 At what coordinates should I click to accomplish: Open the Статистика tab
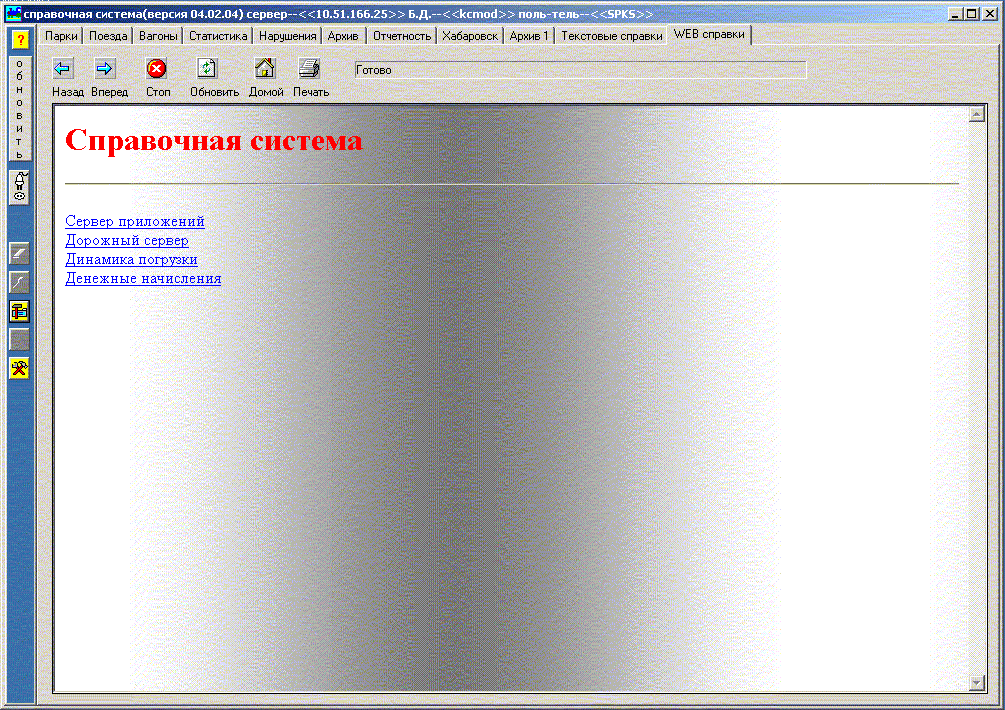click(218, 36)
